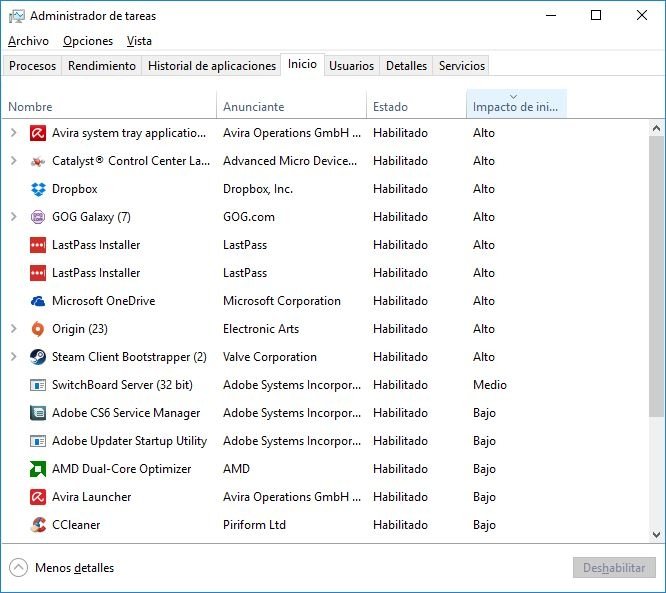Click the Adobe CS6 Service Manager name
This screenshot has height=593, width=666.
pyautogui.click(x=126, y=413)
